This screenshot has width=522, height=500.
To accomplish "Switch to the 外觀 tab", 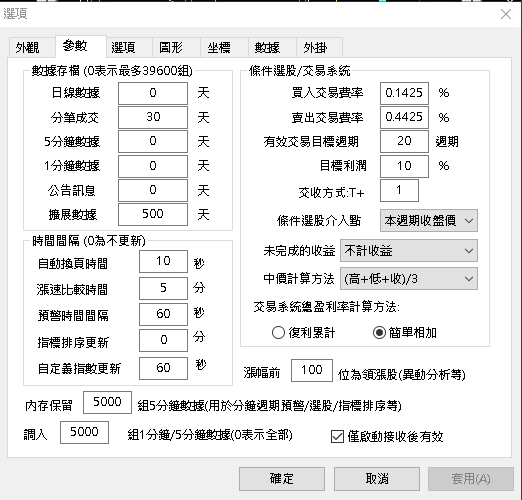I will point(28,47).
